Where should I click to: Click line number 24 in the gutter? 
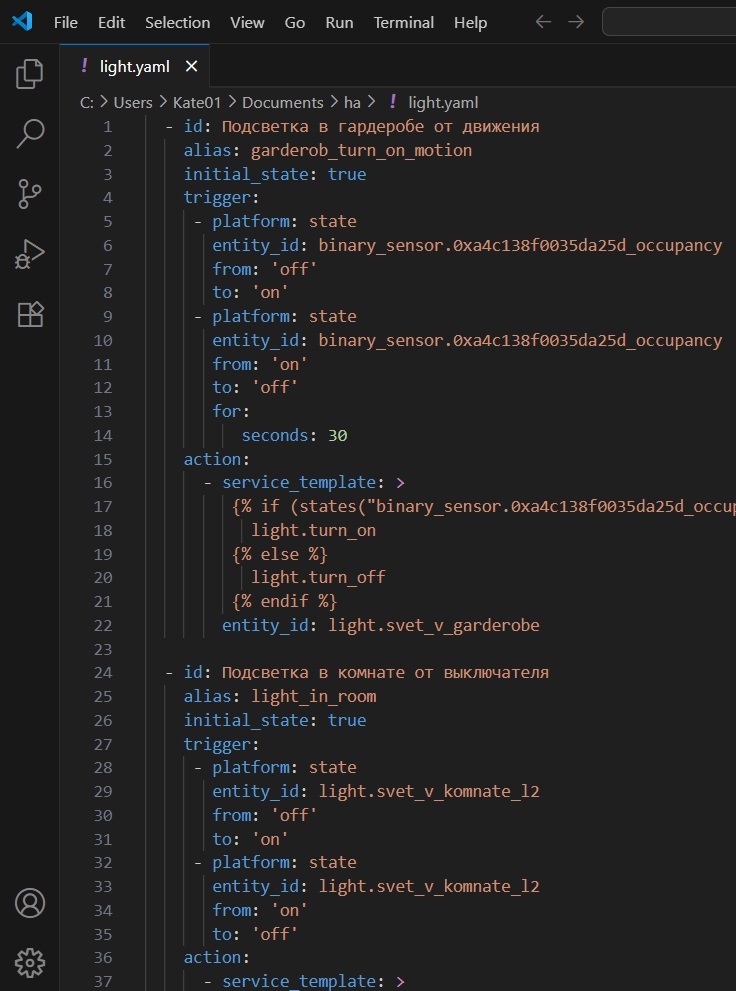[103, 672]
